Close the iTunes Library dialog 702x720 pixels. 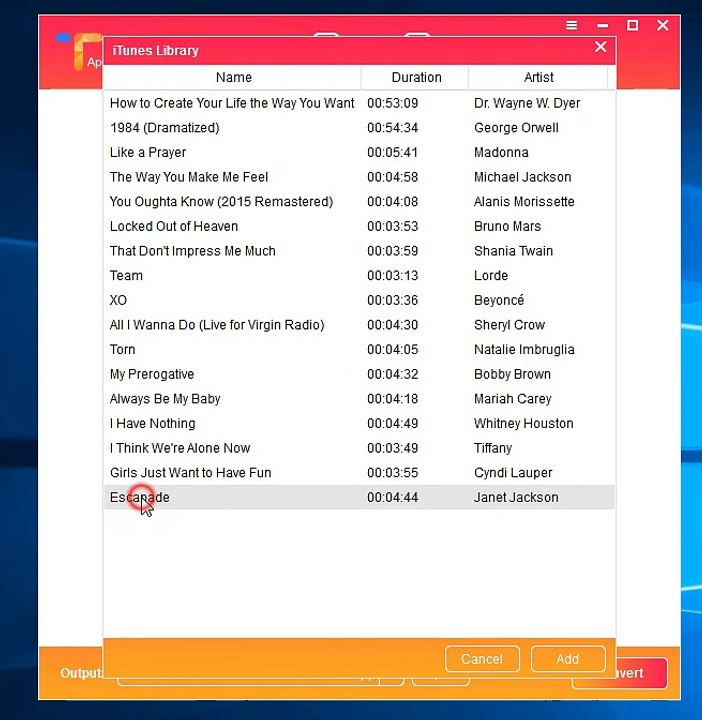tap(601, 47)
